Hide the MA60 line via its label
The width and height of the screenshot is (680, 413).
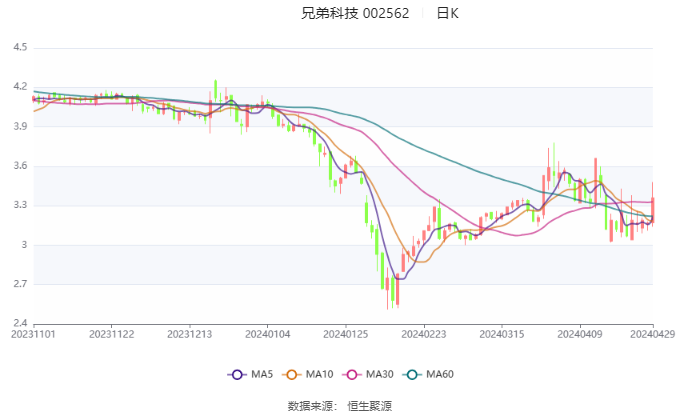pyautogui.click(x=440, y=374)
